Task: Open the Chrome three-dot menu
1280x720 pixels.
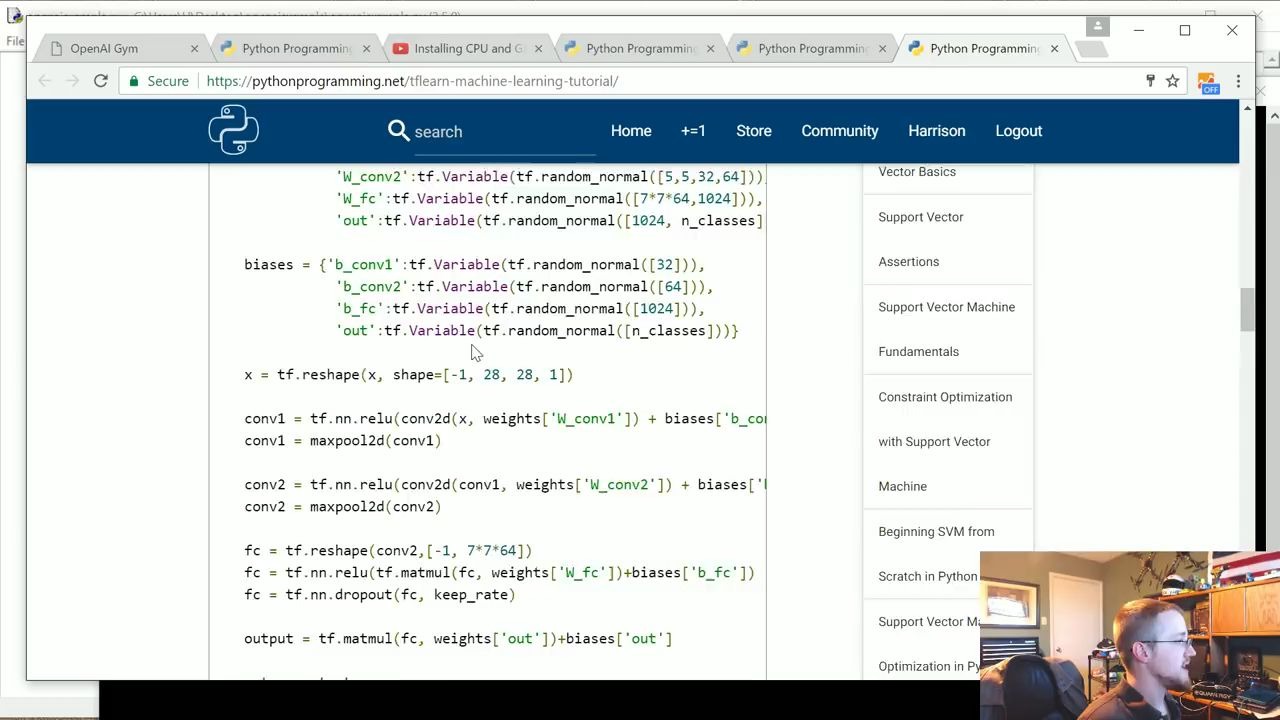Action: point(1238,81)
